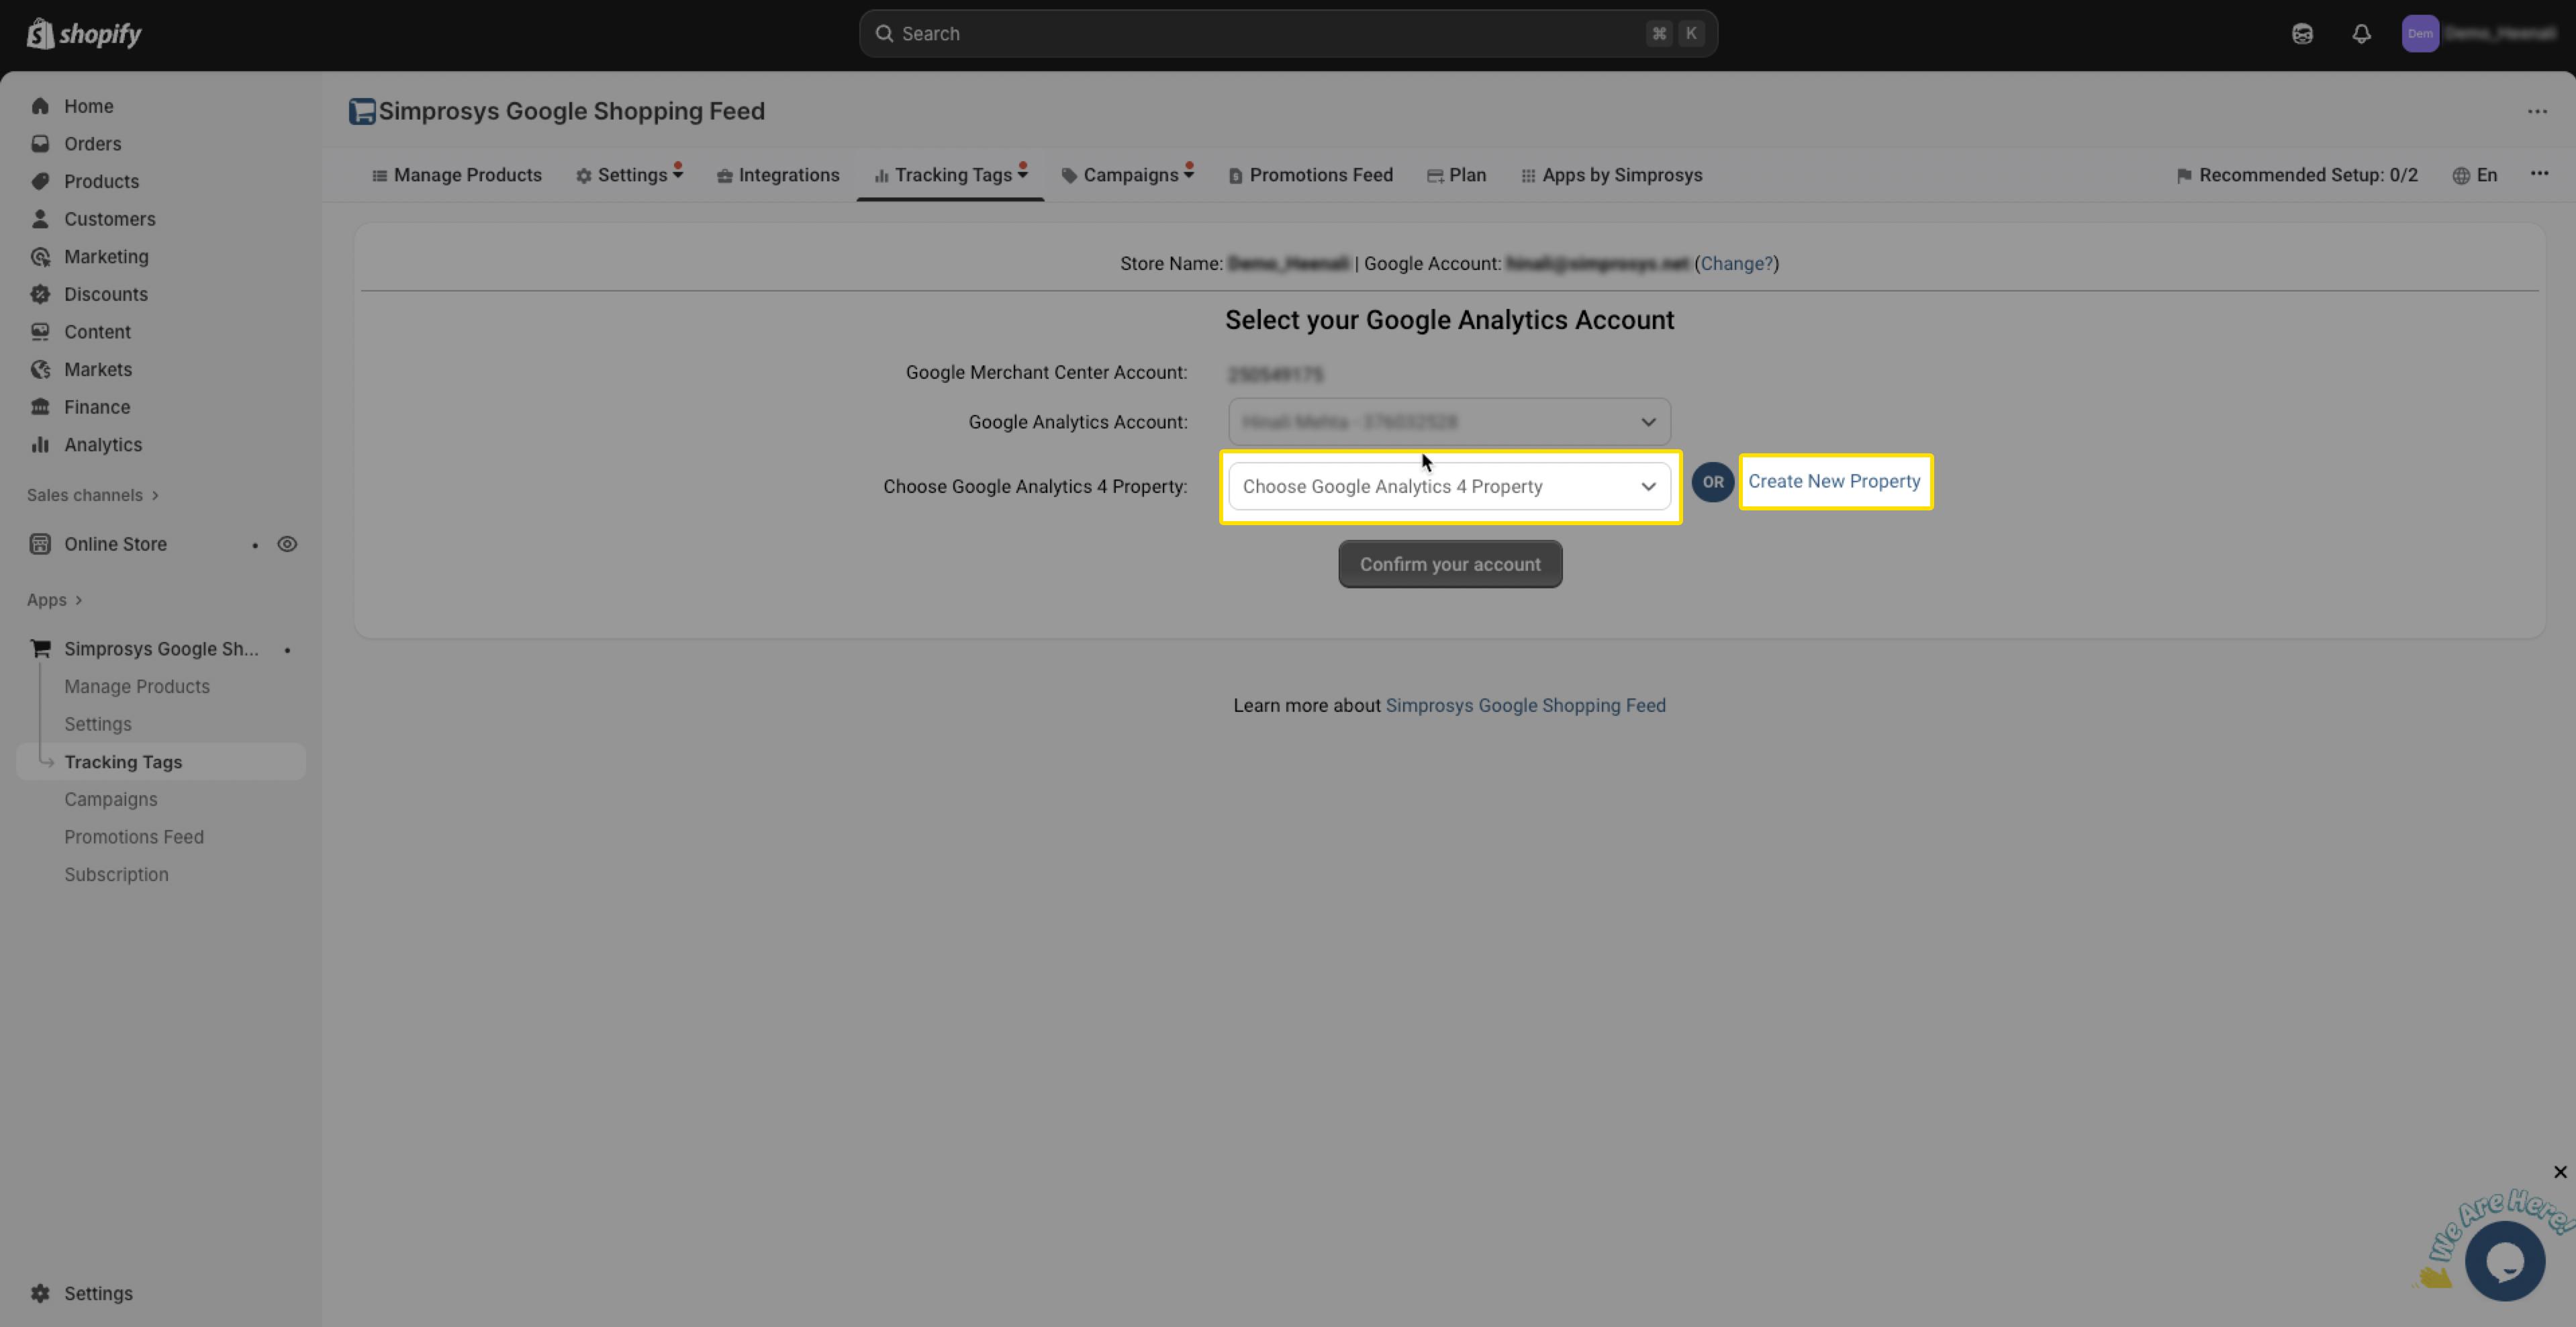
Task: Switch to the Integrations tab
Action: tap(778, 176)
